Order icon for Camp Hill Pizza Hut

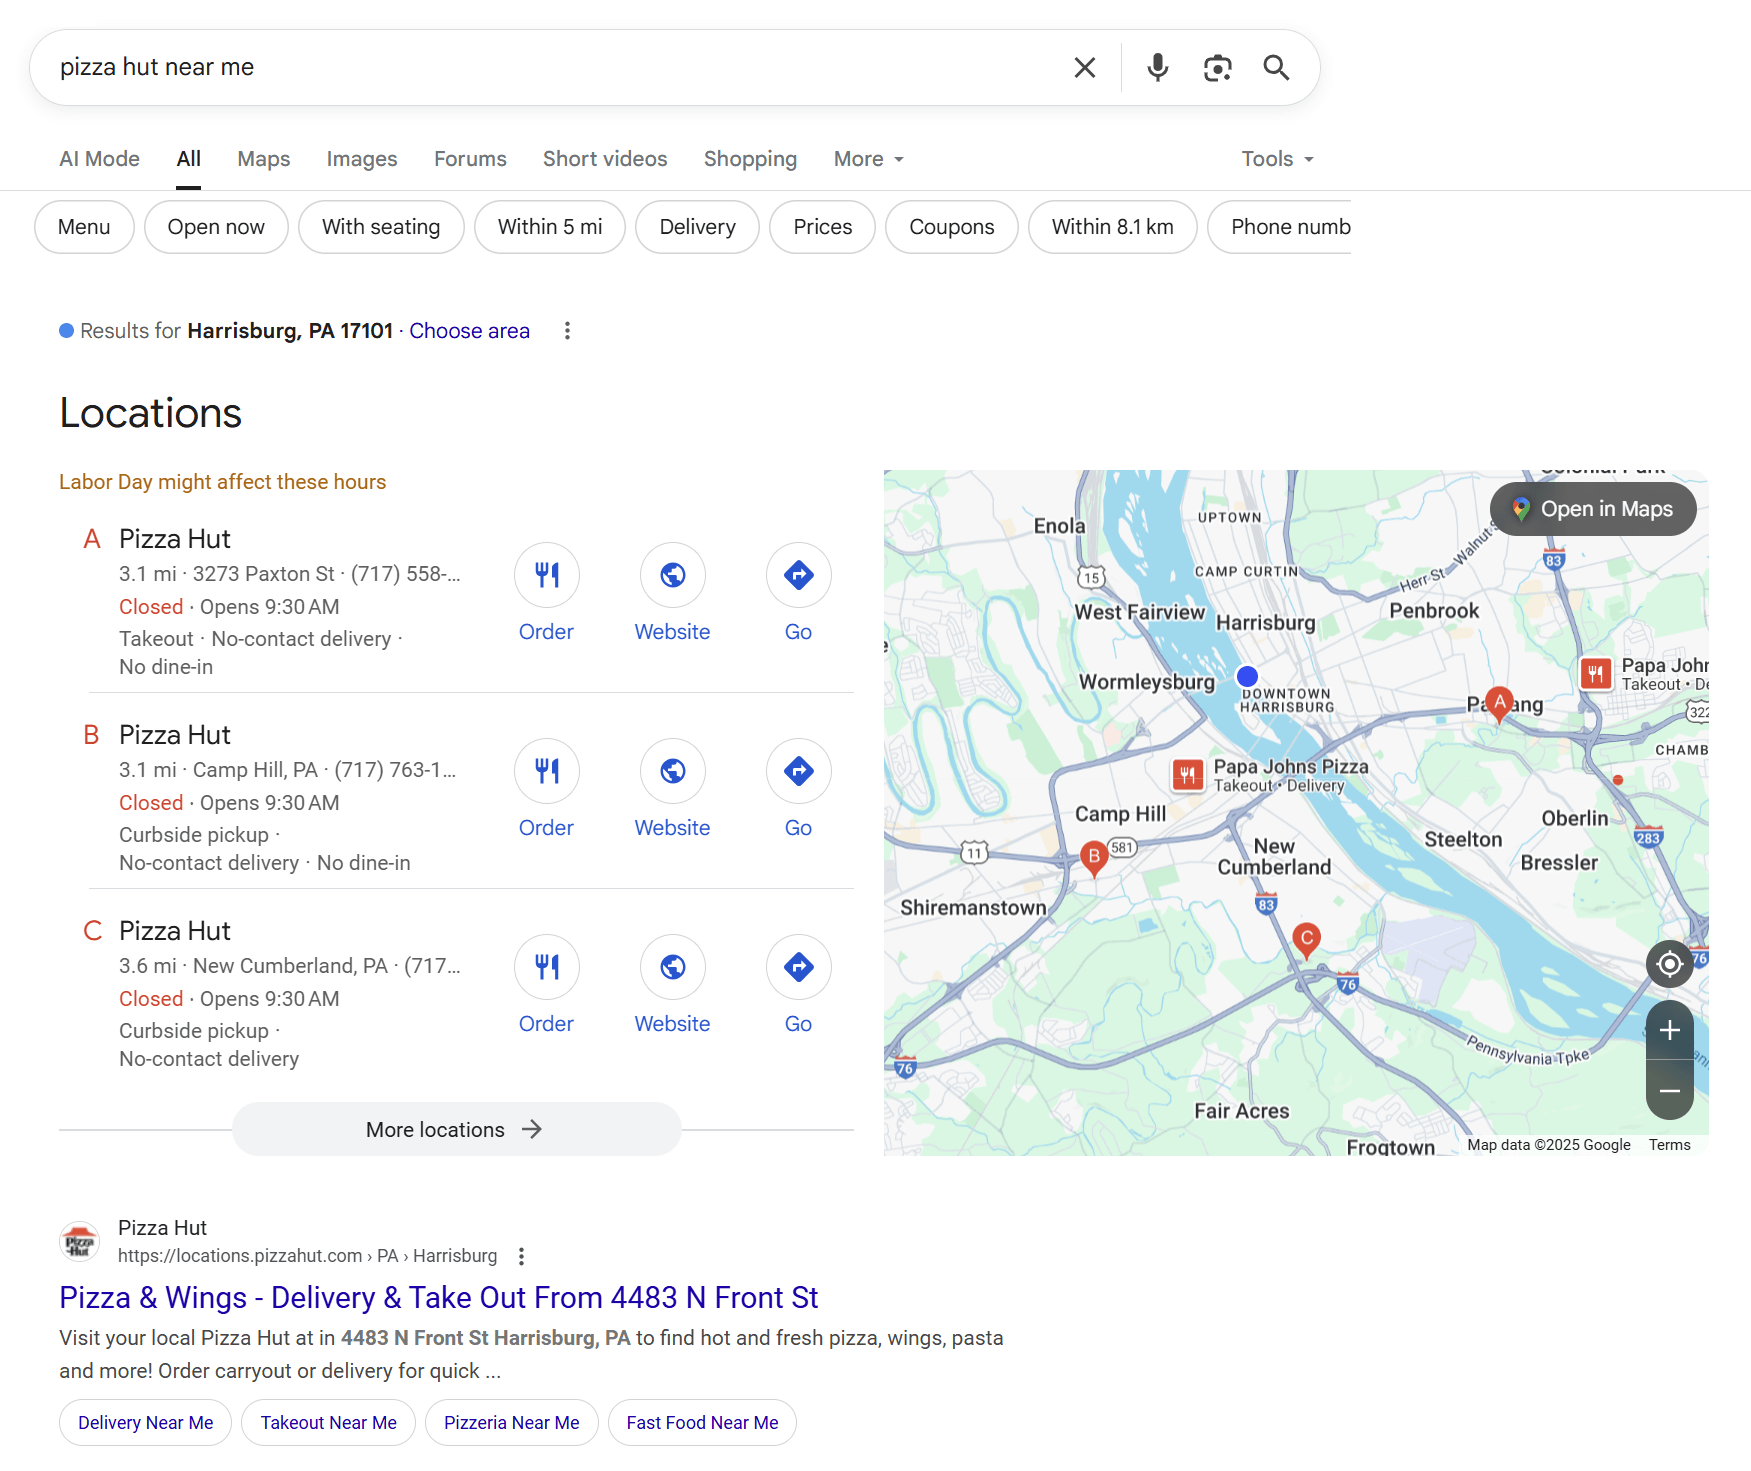tap(546, 771)
